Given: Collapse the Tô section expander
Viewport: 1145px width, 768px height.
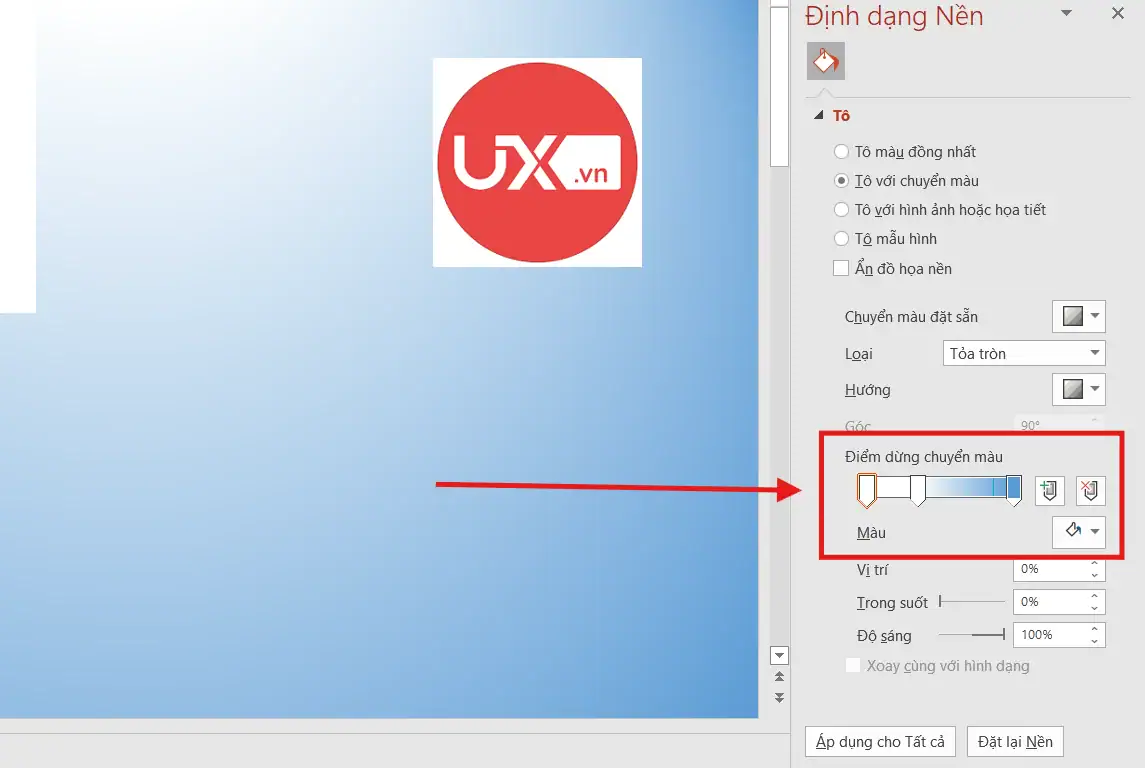Looking at the screenshot, I should pyautogui.click(x=819, y=116).
